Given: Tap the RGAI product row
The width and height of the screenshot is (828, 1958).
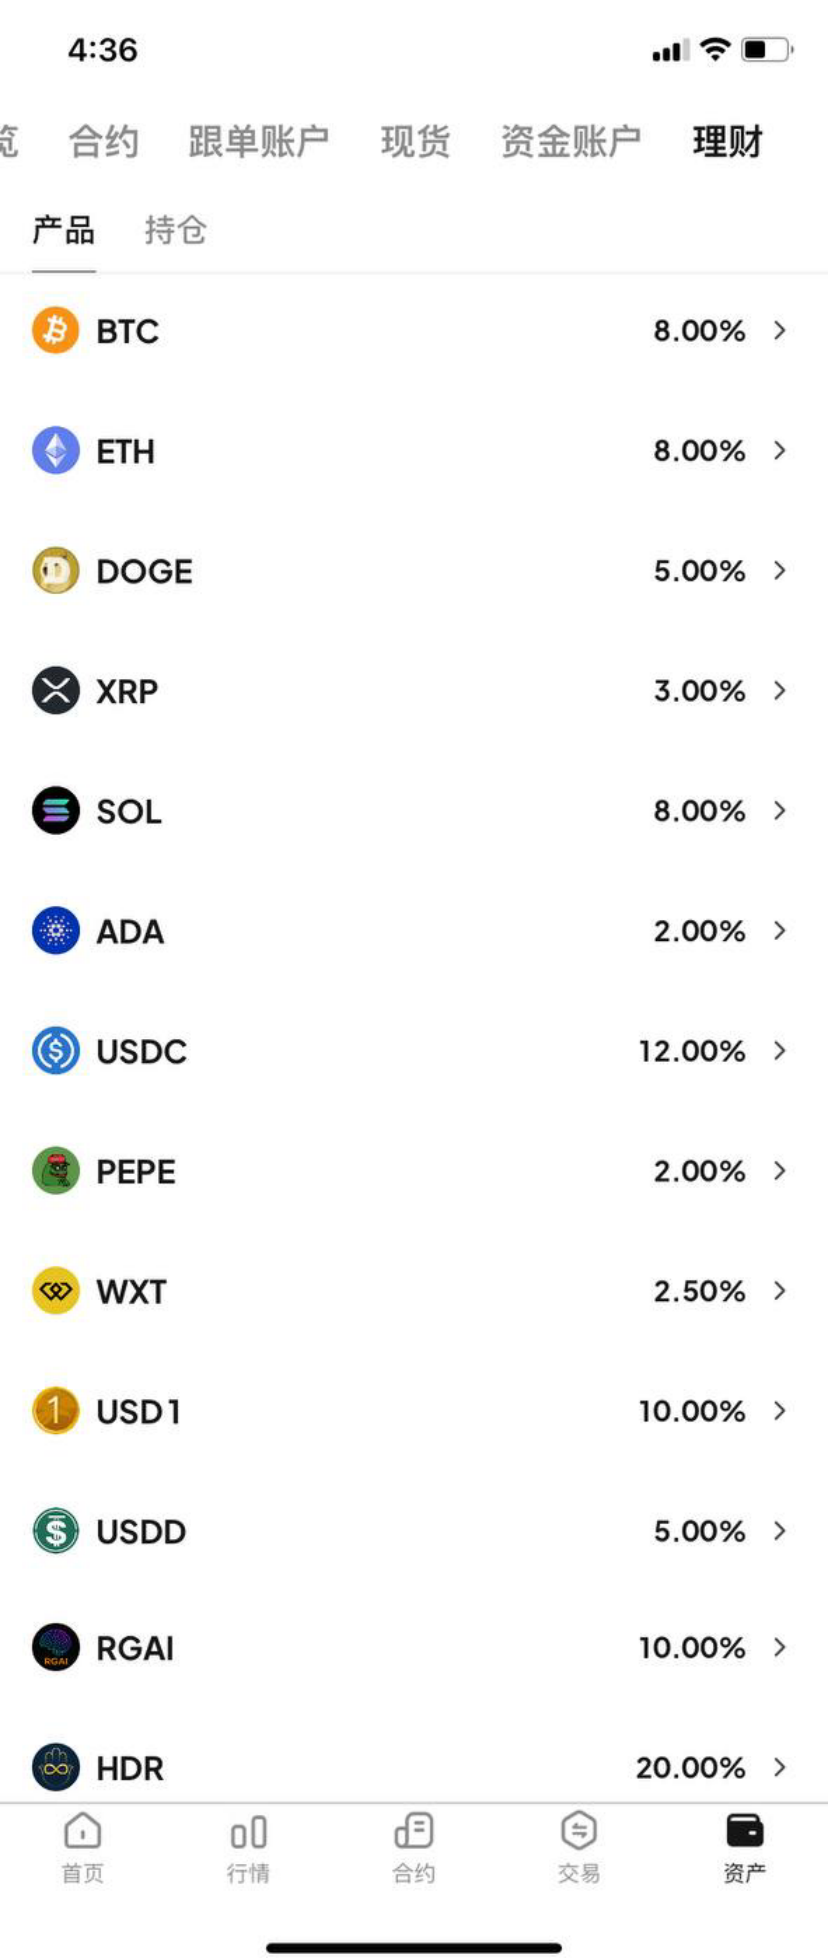Looking at the screenshot, I should pyautogui.click(x=400, y=1648).
